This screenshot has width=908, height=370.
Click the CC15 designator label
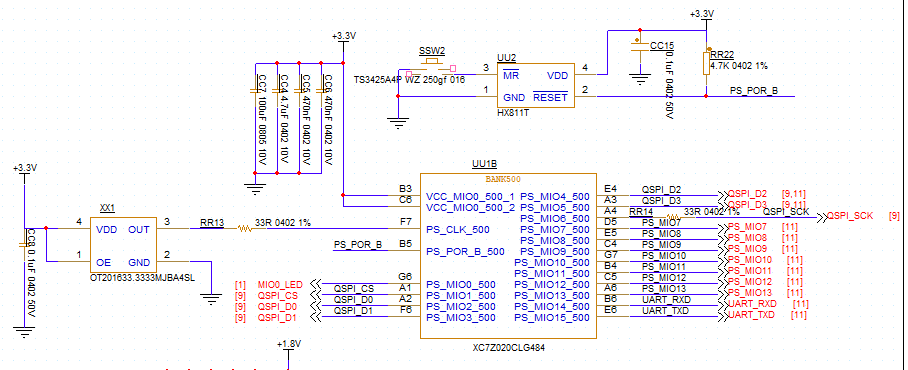point(662,46)
